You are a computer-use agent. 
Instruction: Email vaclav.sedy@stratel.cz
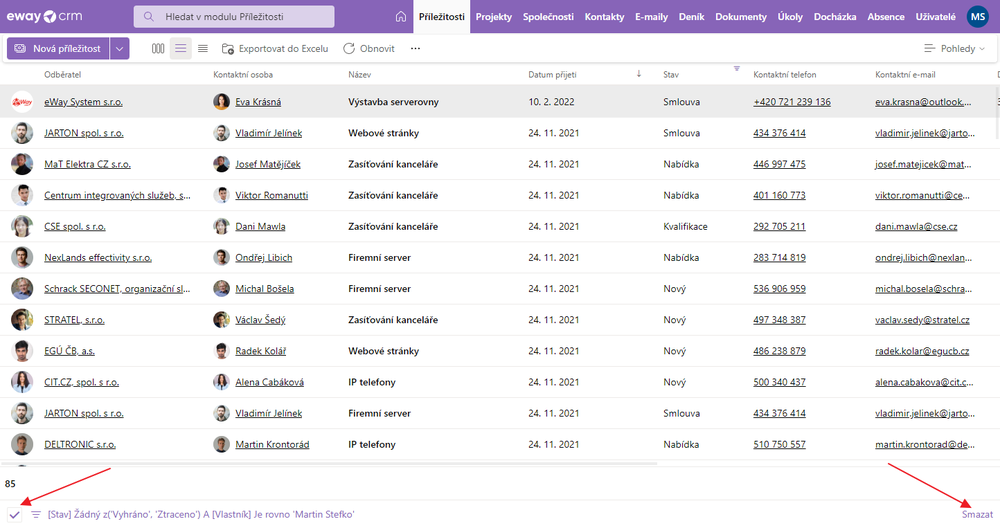pos(922,319)
